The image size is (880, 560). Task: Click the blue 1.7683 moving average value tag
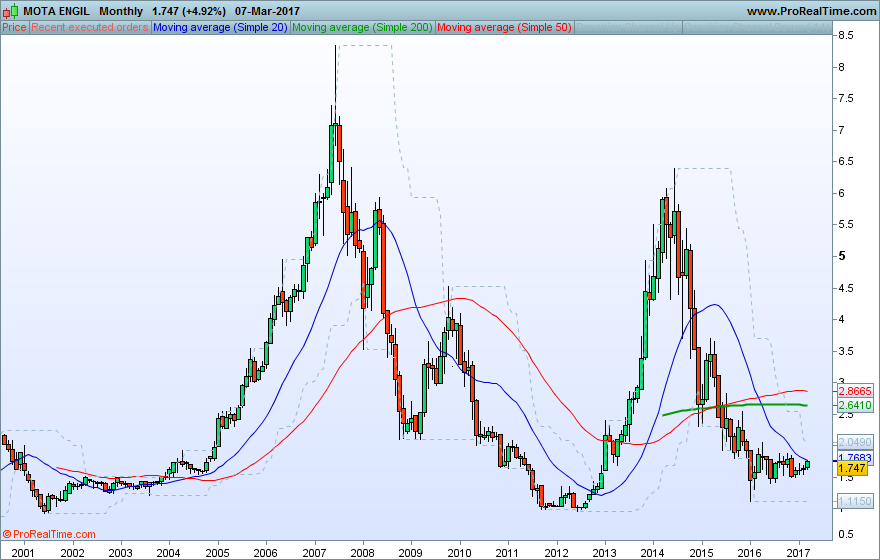(x=855, y=457)
